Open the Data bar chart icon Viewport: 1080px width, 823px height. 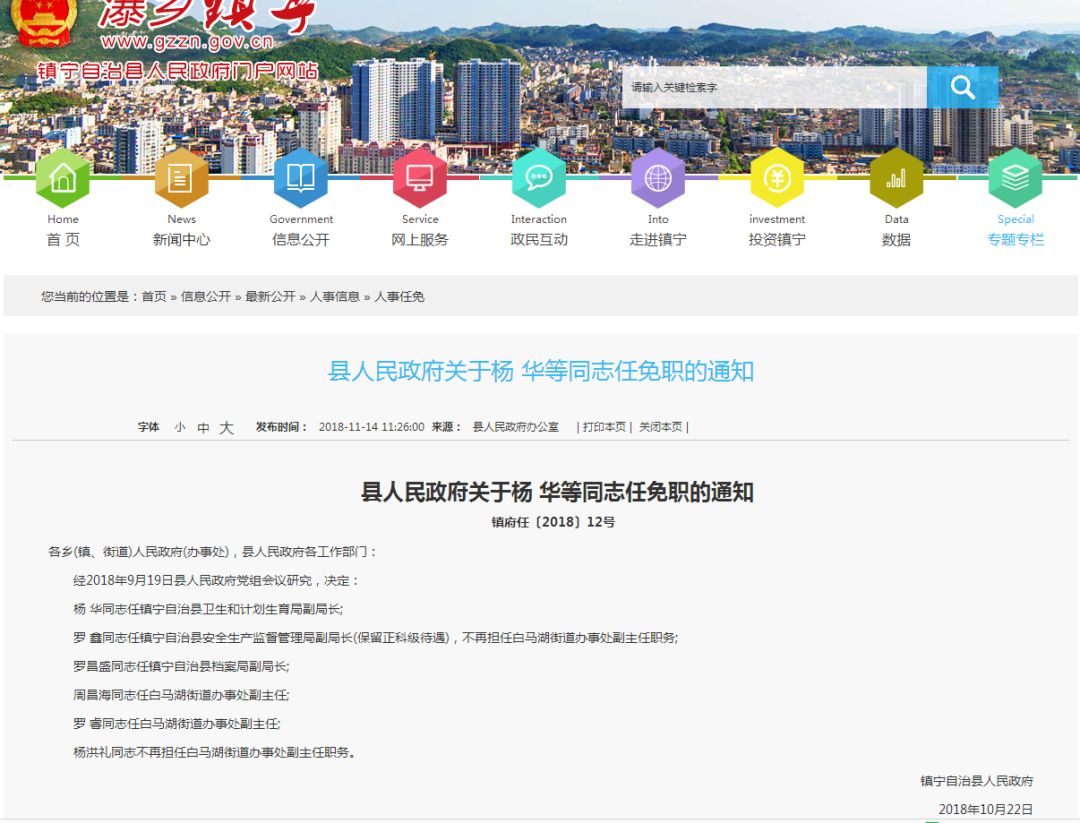tap(896, 178)
